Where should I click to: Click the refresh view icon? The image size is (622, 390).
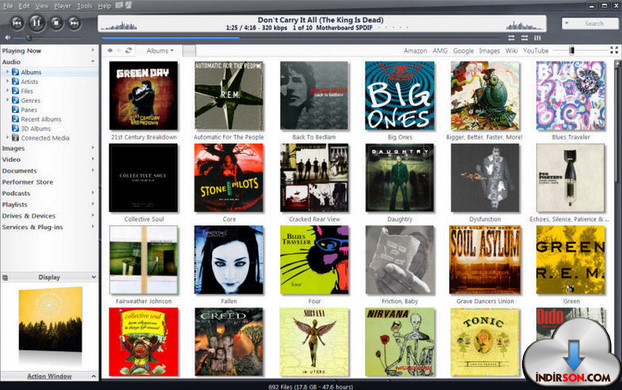tap(128, 51)
